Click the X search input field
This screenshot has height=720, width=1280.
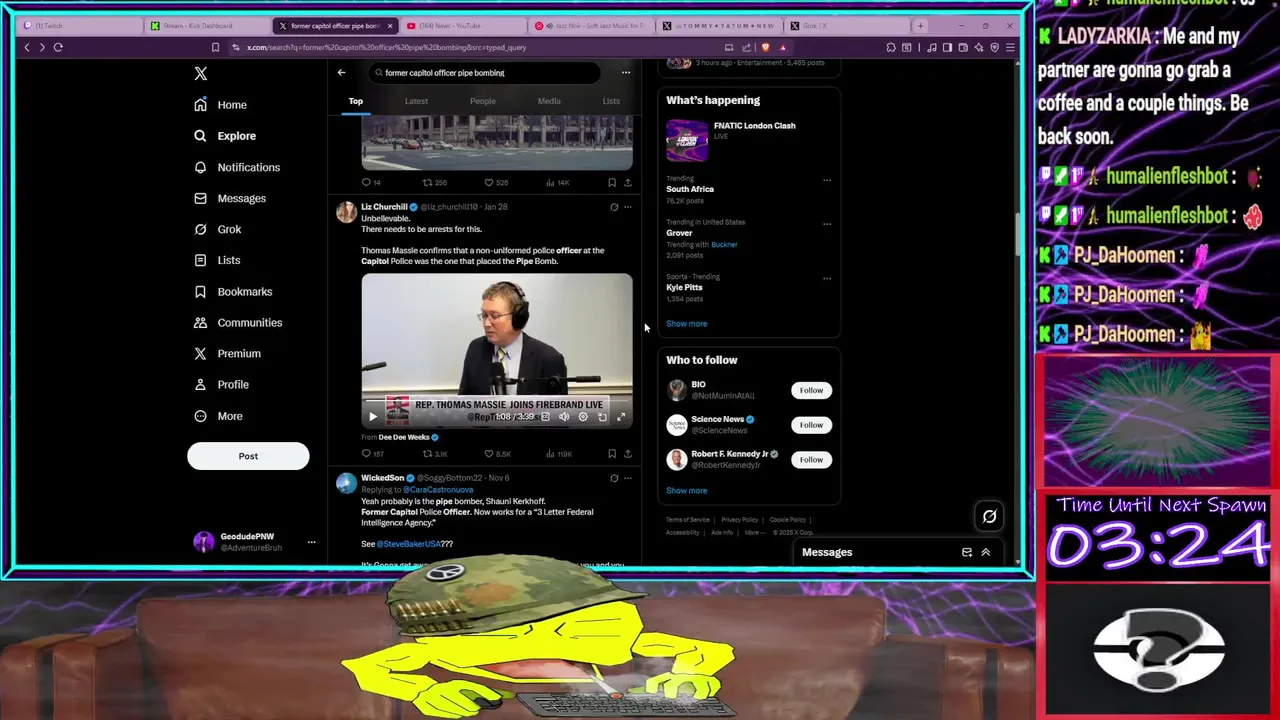[483, 73]
